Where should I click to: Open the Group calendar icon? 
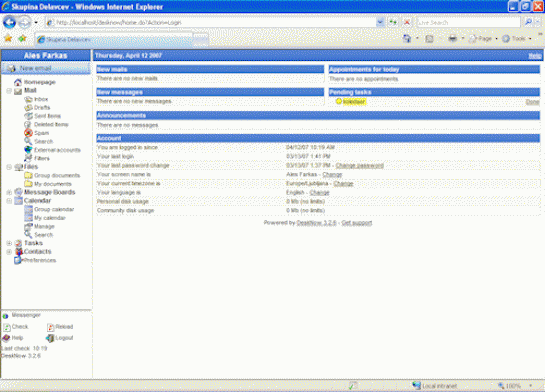coord(28,209)
